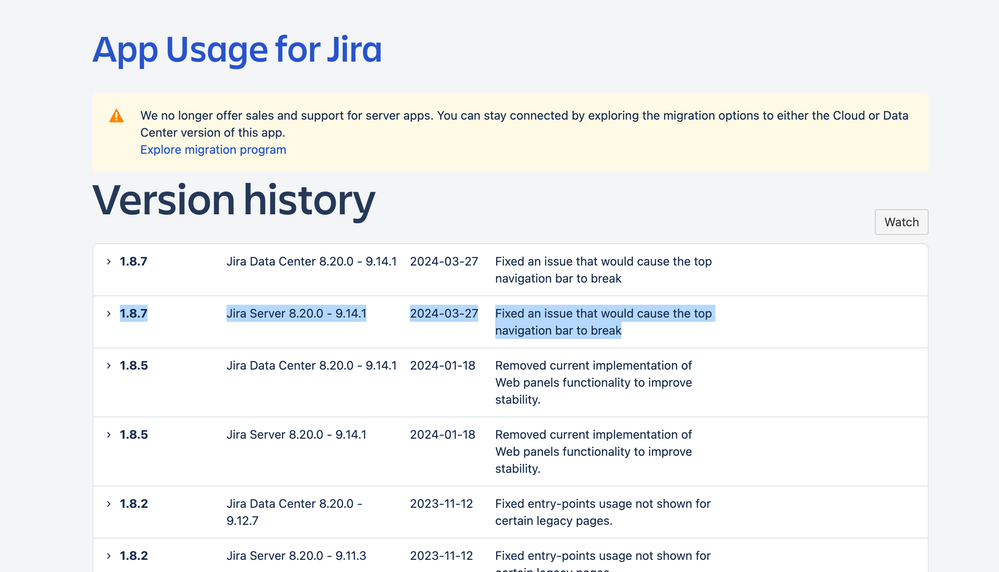Click 'Jira Data Center 8.20.0 - 9.14.1' in 1.8.7 row

pyautogui.click(x=312, y=261)
